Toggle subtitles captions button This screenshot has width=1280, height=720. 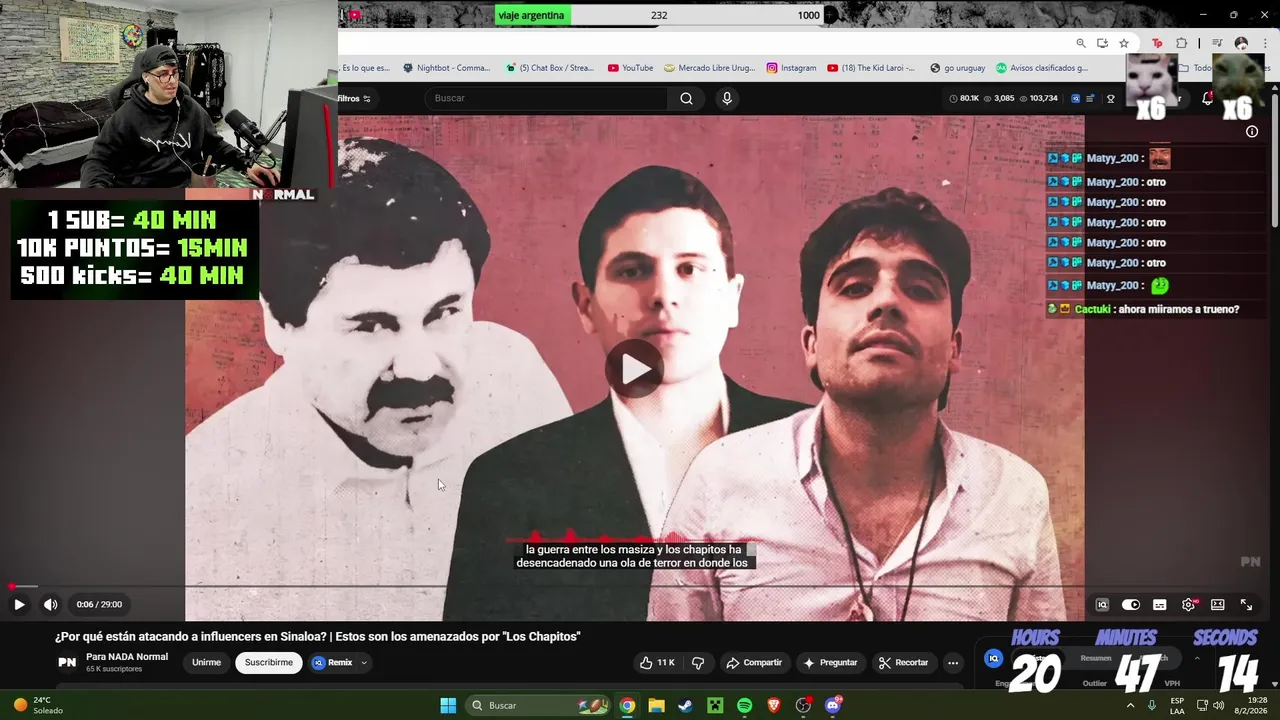(1160, 604)
